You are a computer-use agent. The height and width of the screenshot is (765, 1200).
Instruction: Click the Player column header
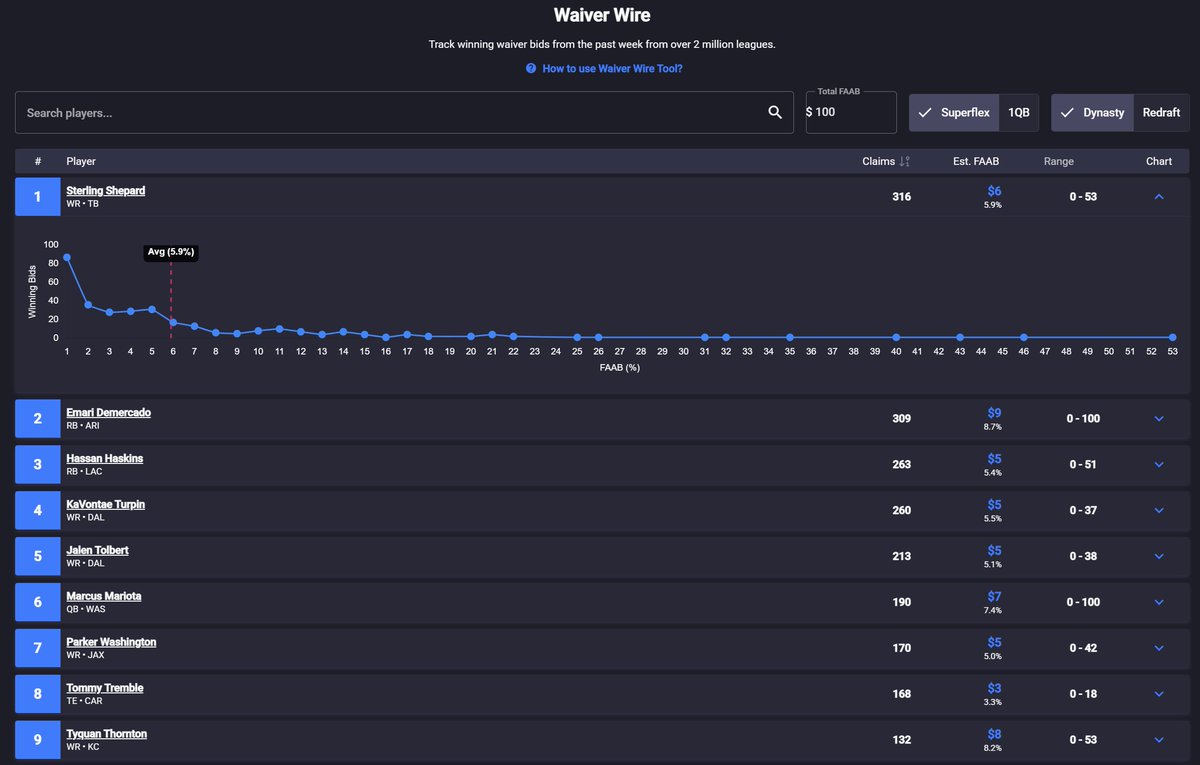tap(81, 162)
